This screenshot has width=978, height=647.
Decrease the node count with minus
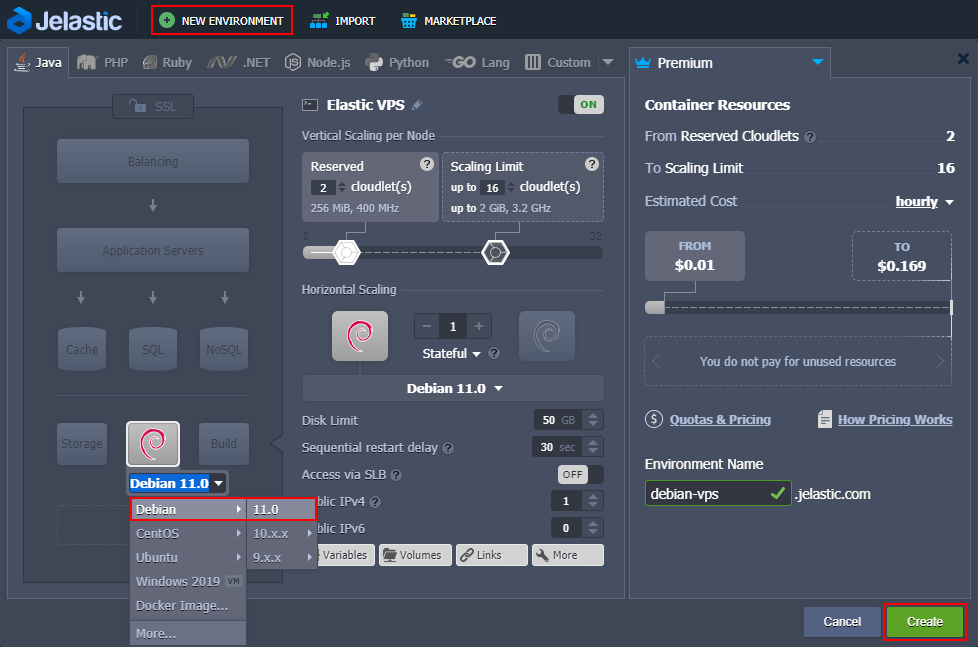(x=427, y=326)
